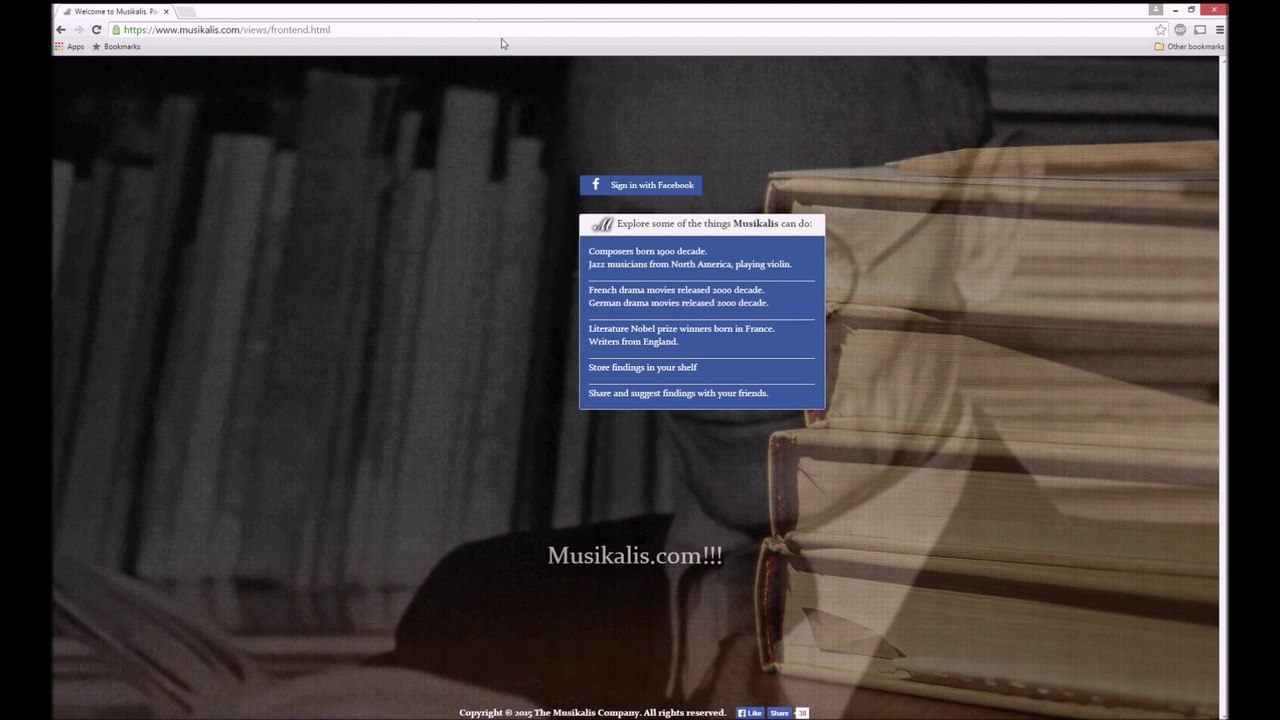
Task: Open the Bookmarks star folder
Action: pos(116,47)
